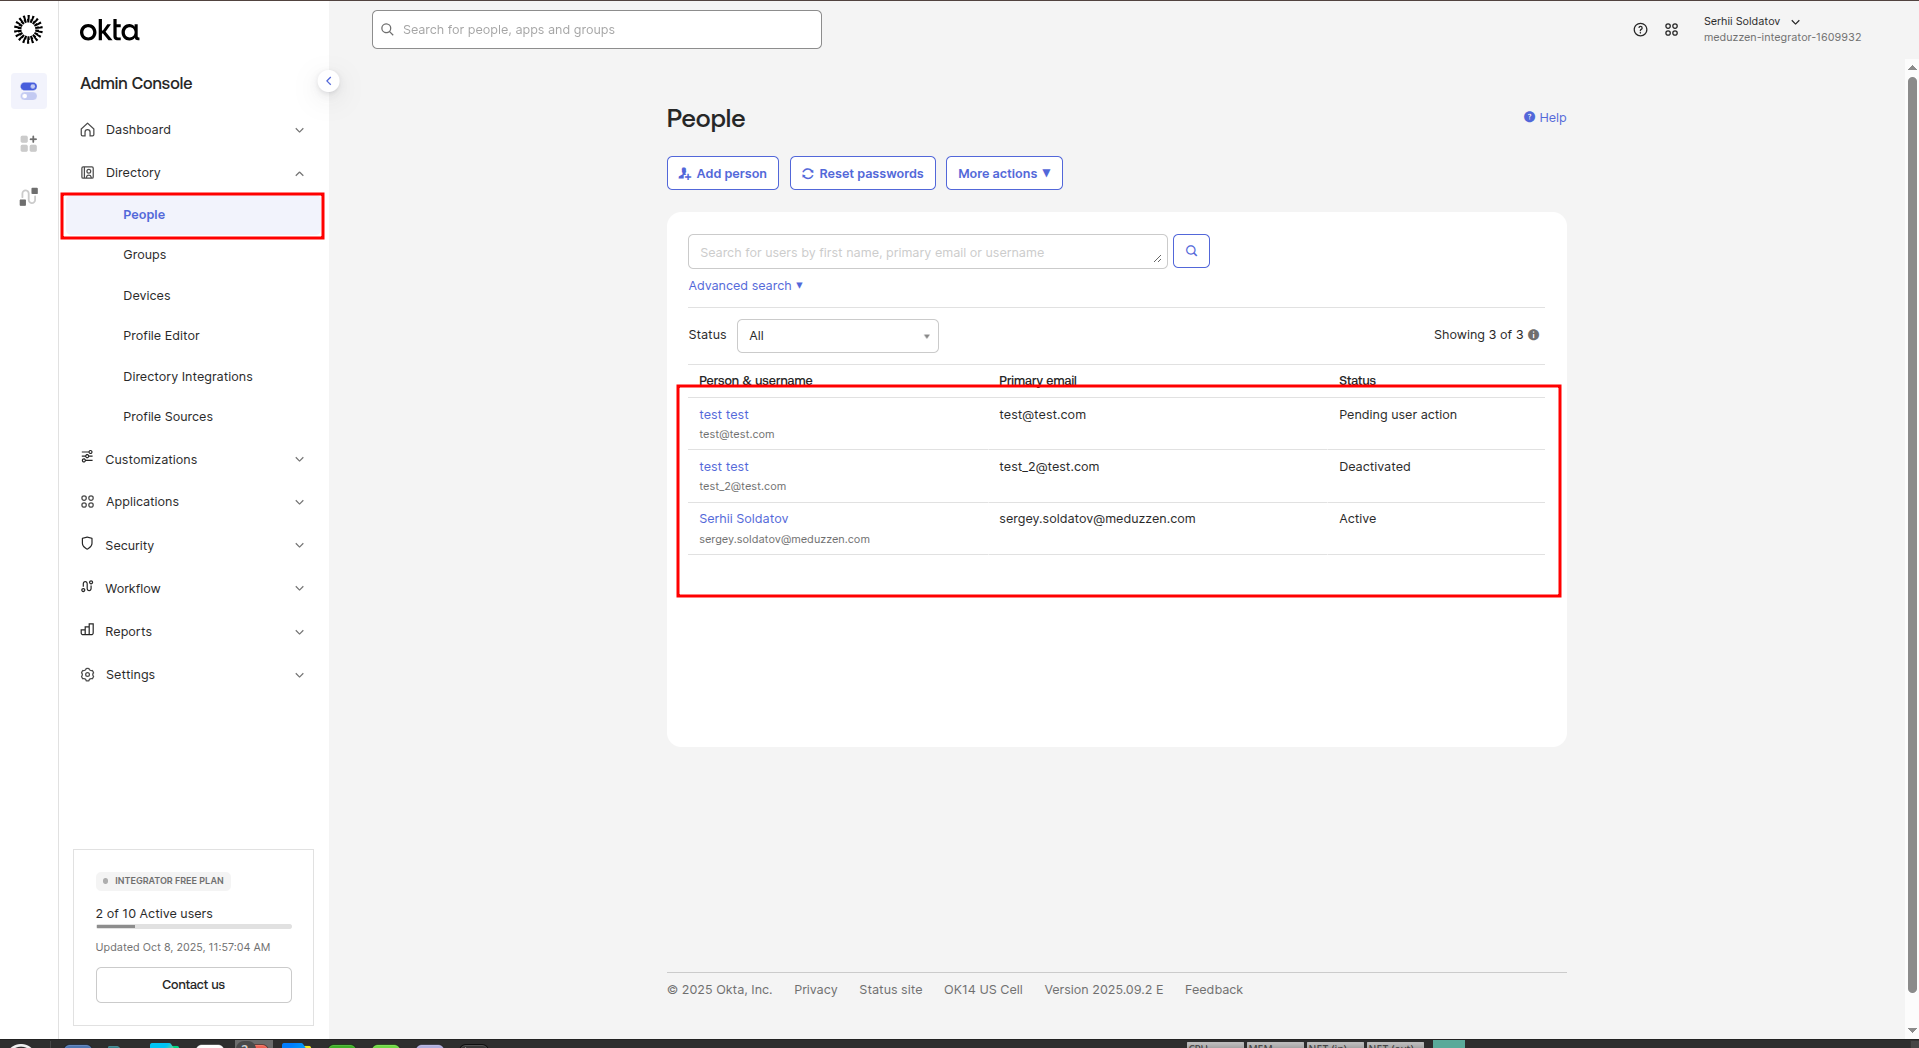This screenshot has height=1048, width=1919.
Task: Click the OK14 US Cell footer text
Action: click(983, 990)
